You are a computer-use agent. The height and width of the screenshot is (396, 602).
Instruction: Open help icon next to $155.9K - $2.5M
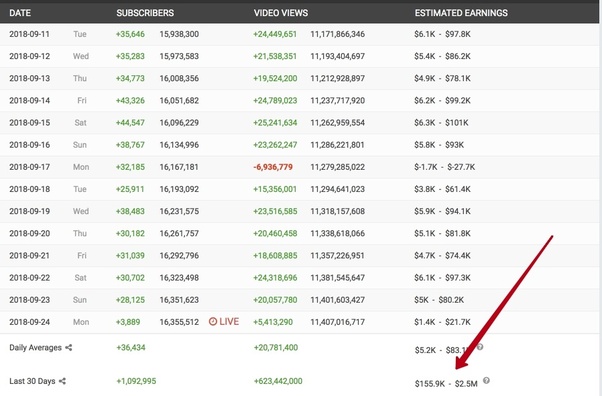(x=486, y=380)
